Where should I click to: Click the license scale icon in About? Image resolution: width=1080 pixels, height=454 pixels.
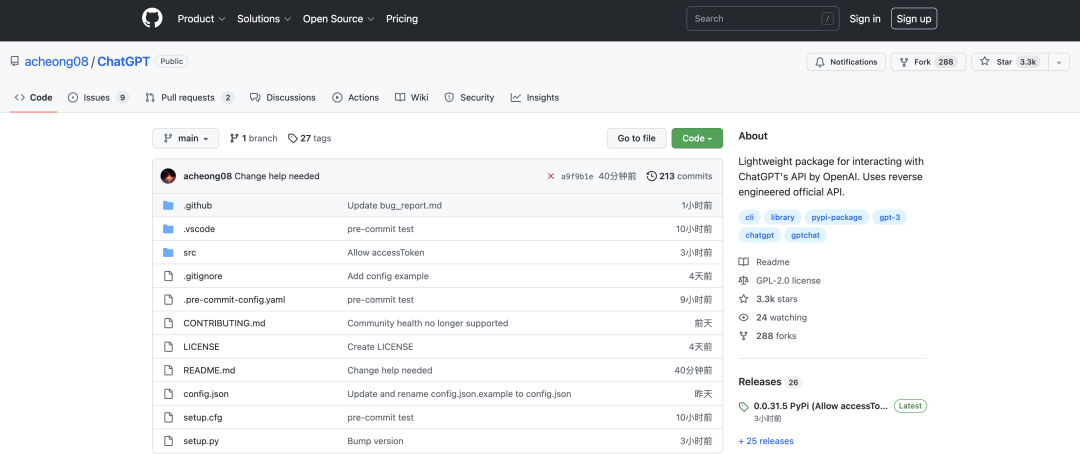tap(743, 280)
